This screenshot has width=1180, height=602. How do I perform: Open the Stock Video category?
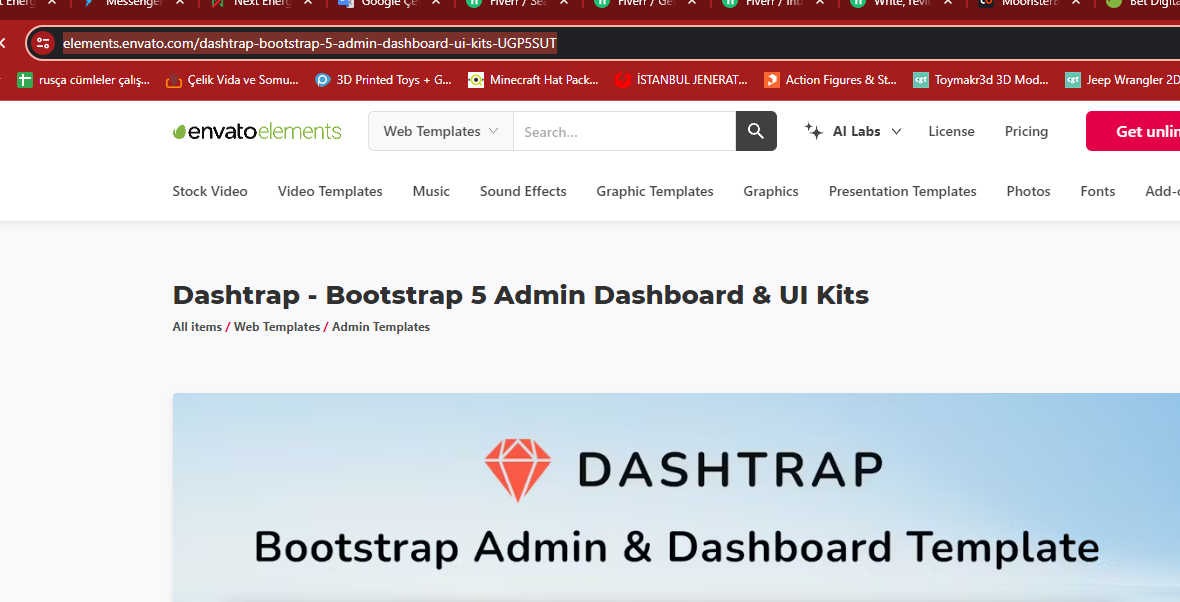[210, 191]
